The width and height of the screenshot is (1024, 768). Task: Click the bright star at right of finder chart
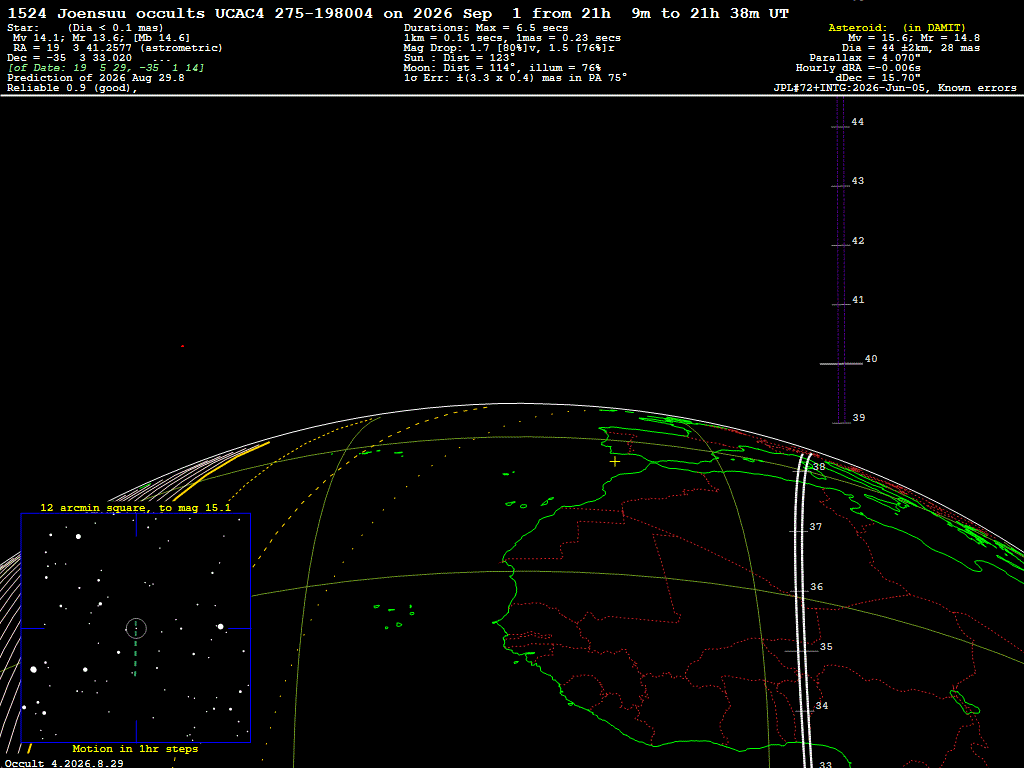click(221, 627)
